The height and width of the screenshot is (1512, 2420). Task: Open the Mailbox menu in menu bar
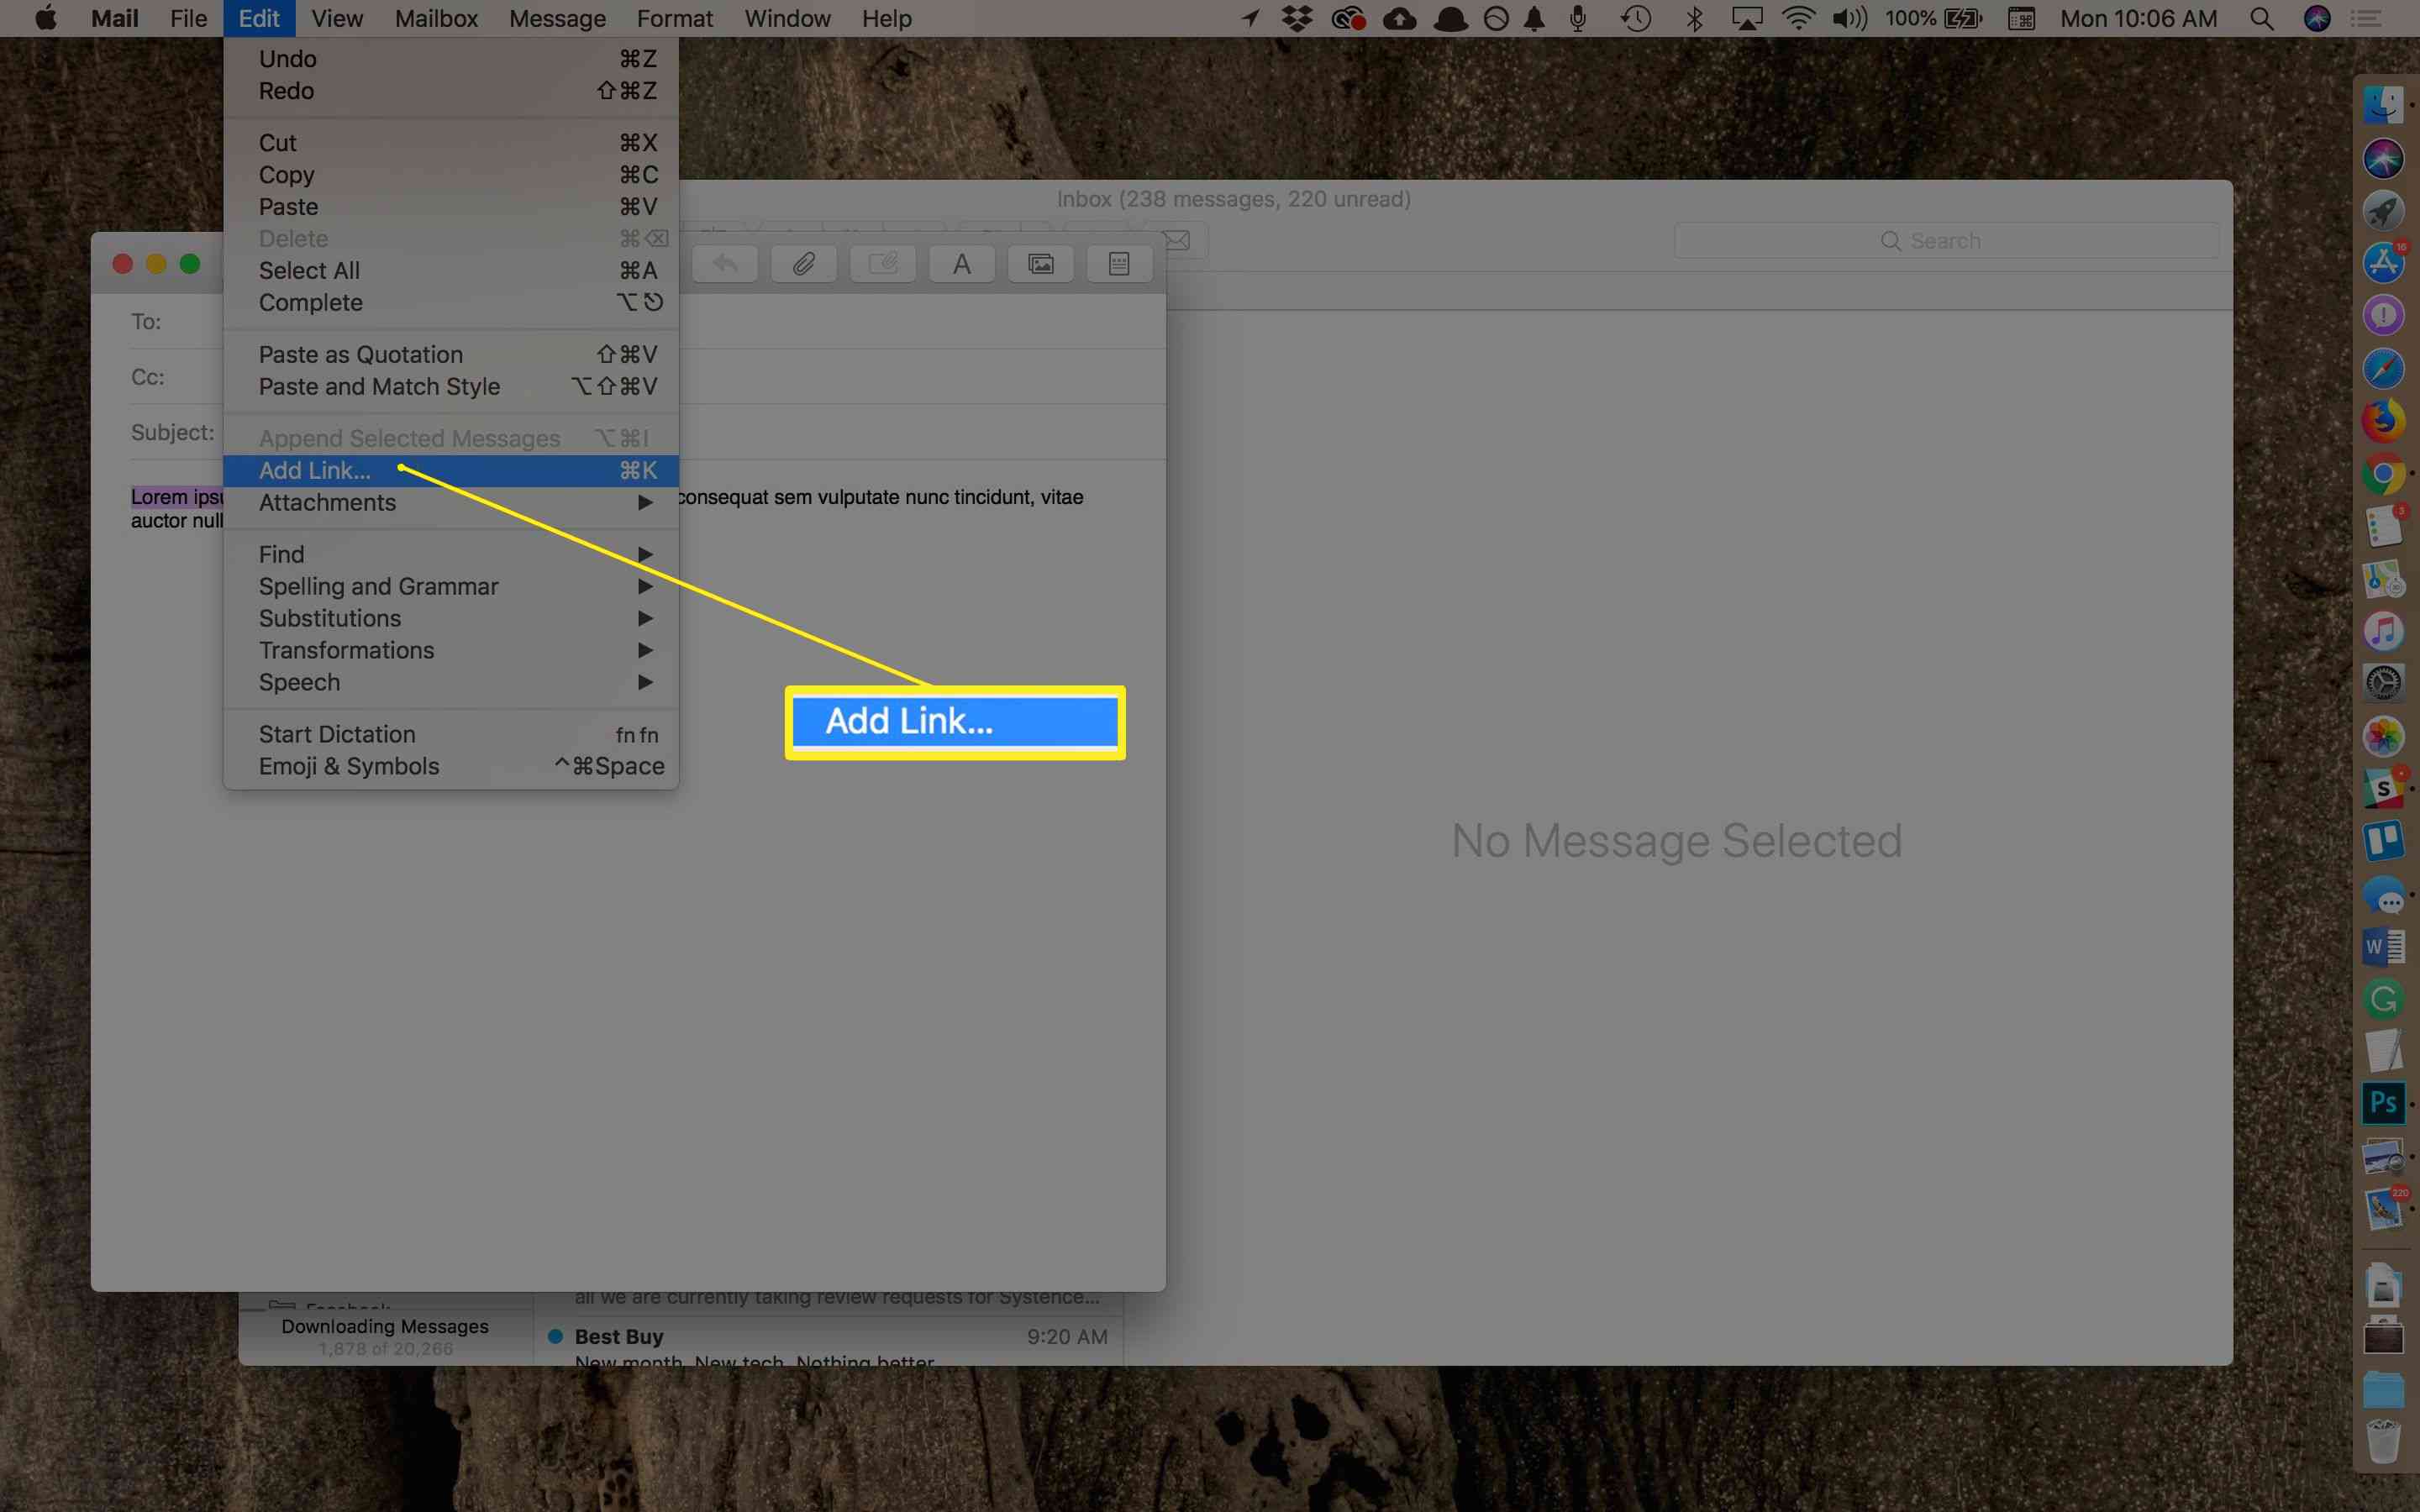pos(436,18)
